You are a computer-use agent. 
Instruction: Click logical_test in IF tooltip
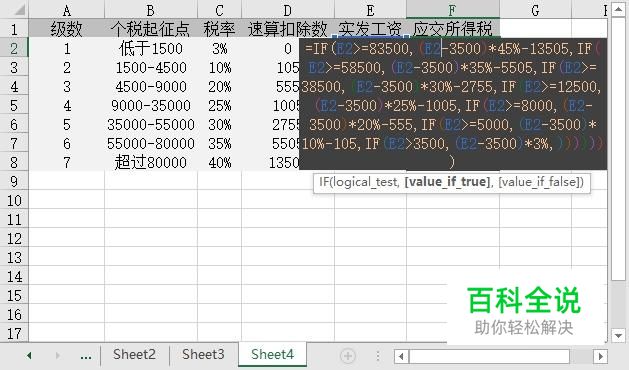(x=366, y=182)
